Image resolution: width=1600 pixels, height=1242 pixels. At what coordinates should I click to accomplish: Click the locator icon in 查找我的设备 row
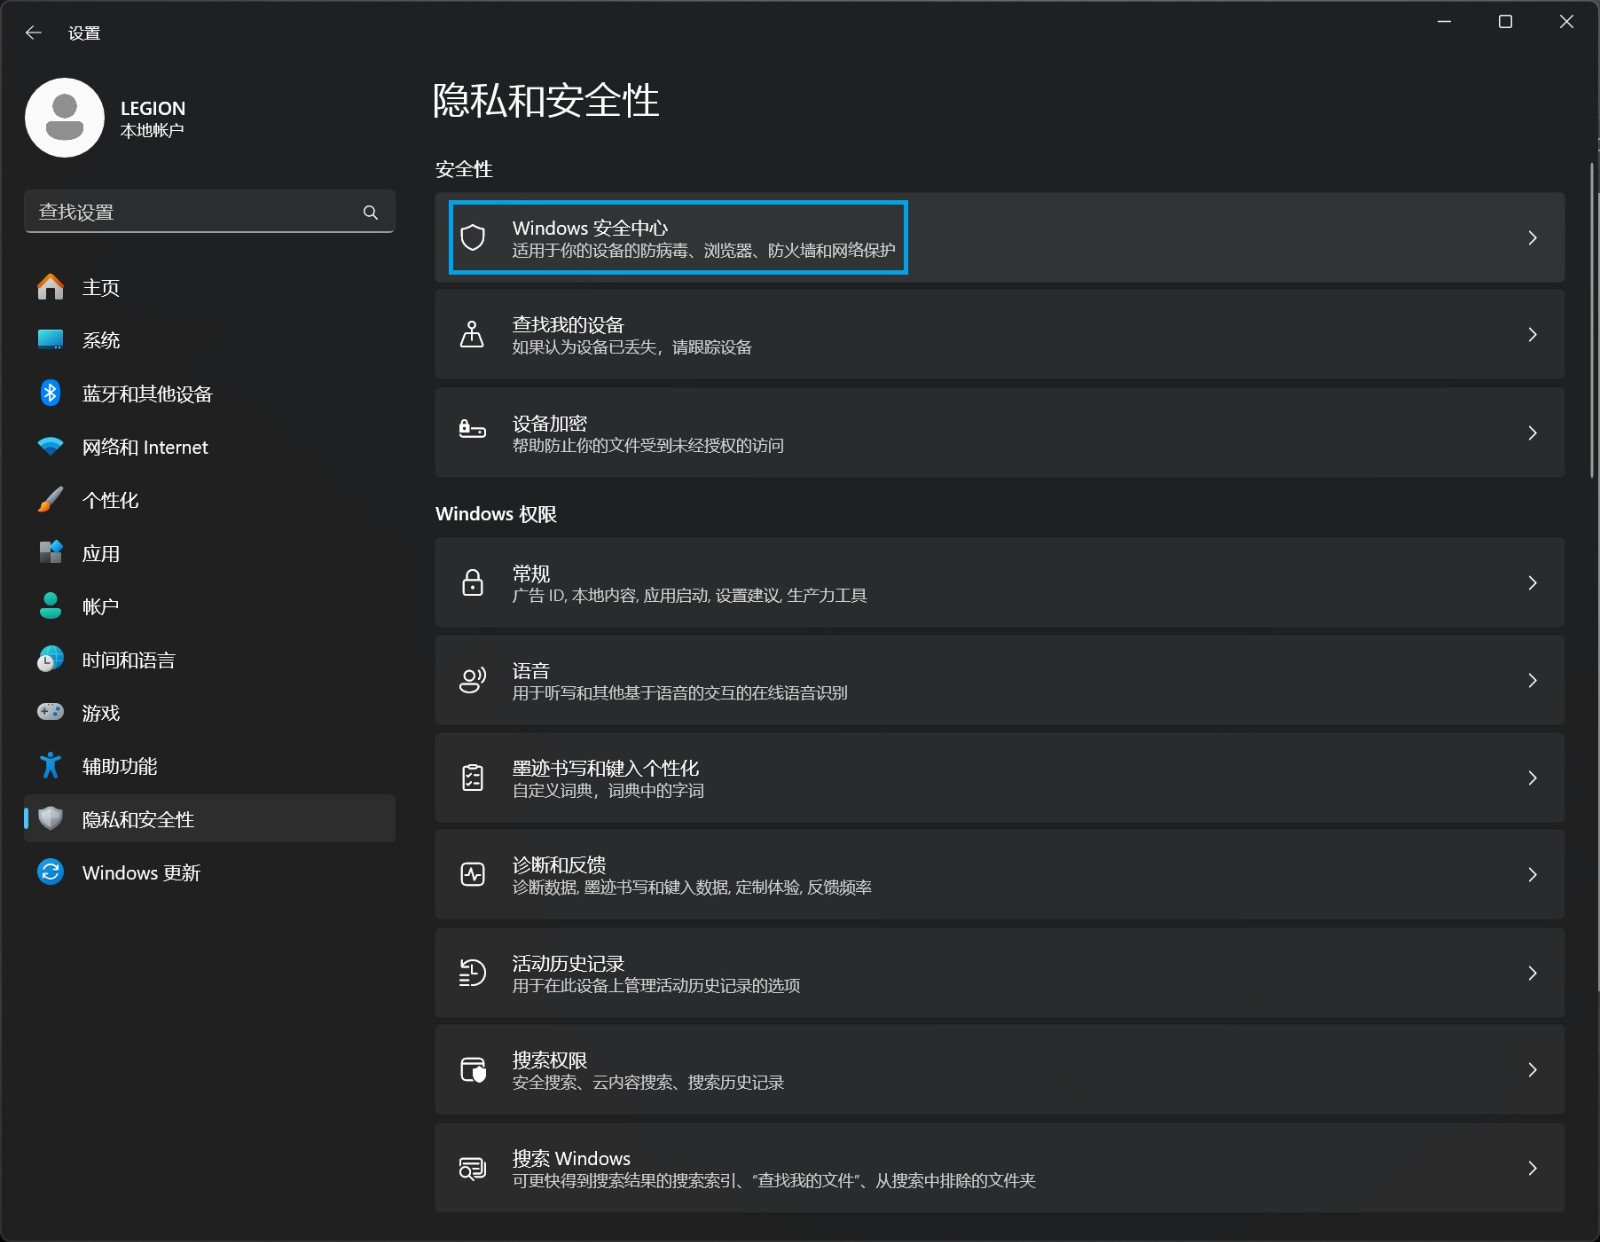[x=472, y=334]
